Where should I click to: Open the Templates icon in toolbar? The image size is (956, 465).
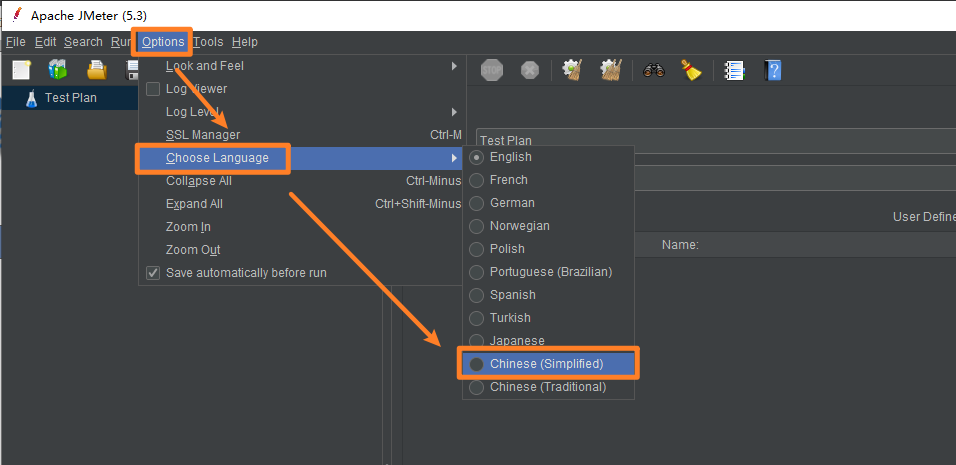(58, 70)
